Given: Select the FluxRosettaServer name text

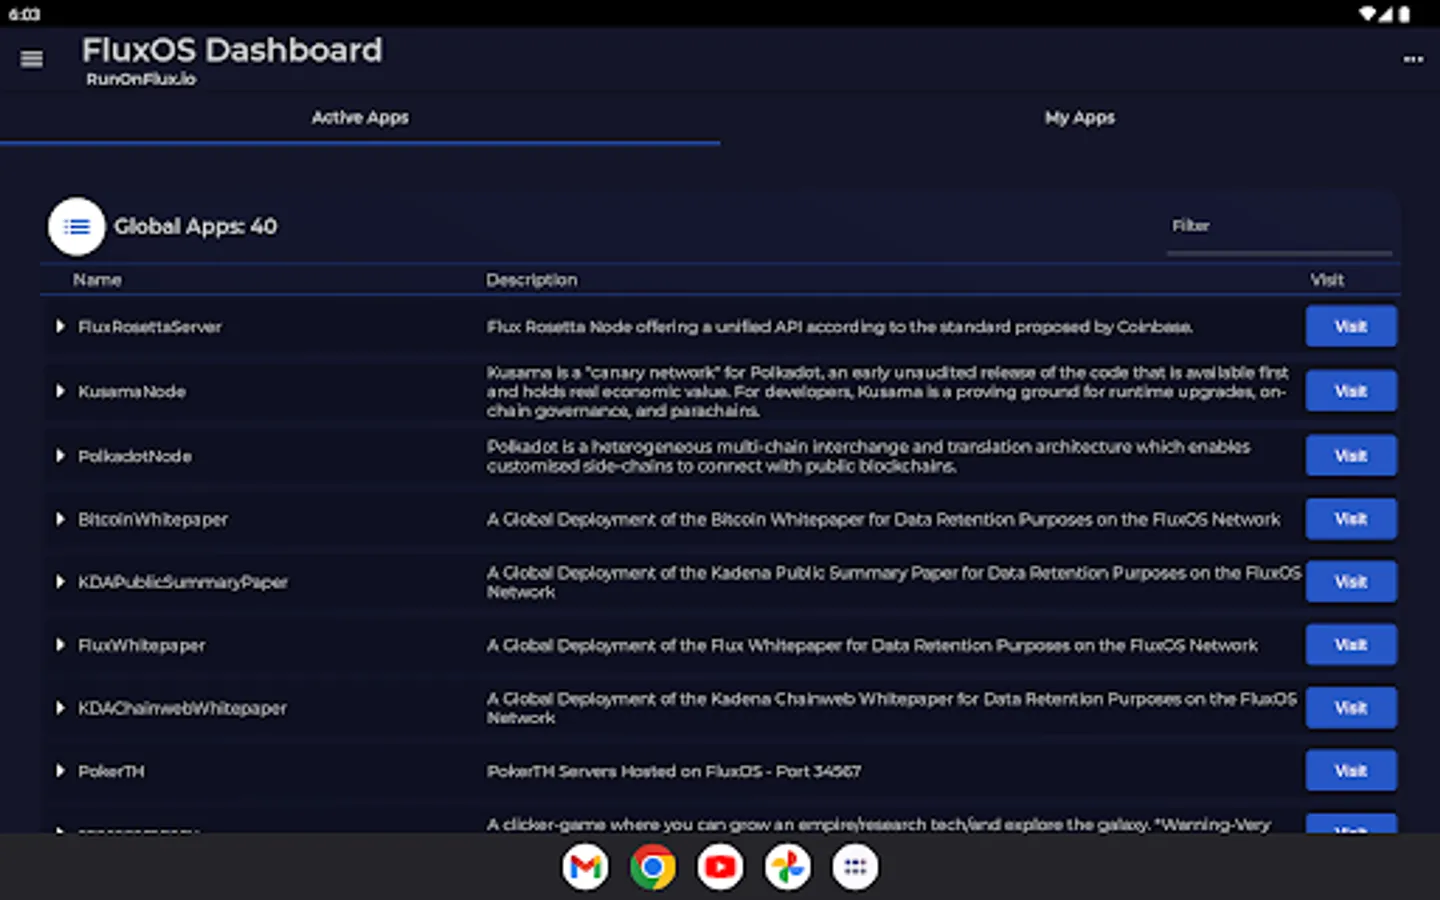Looking at the screenshot, I should point(150,327).
